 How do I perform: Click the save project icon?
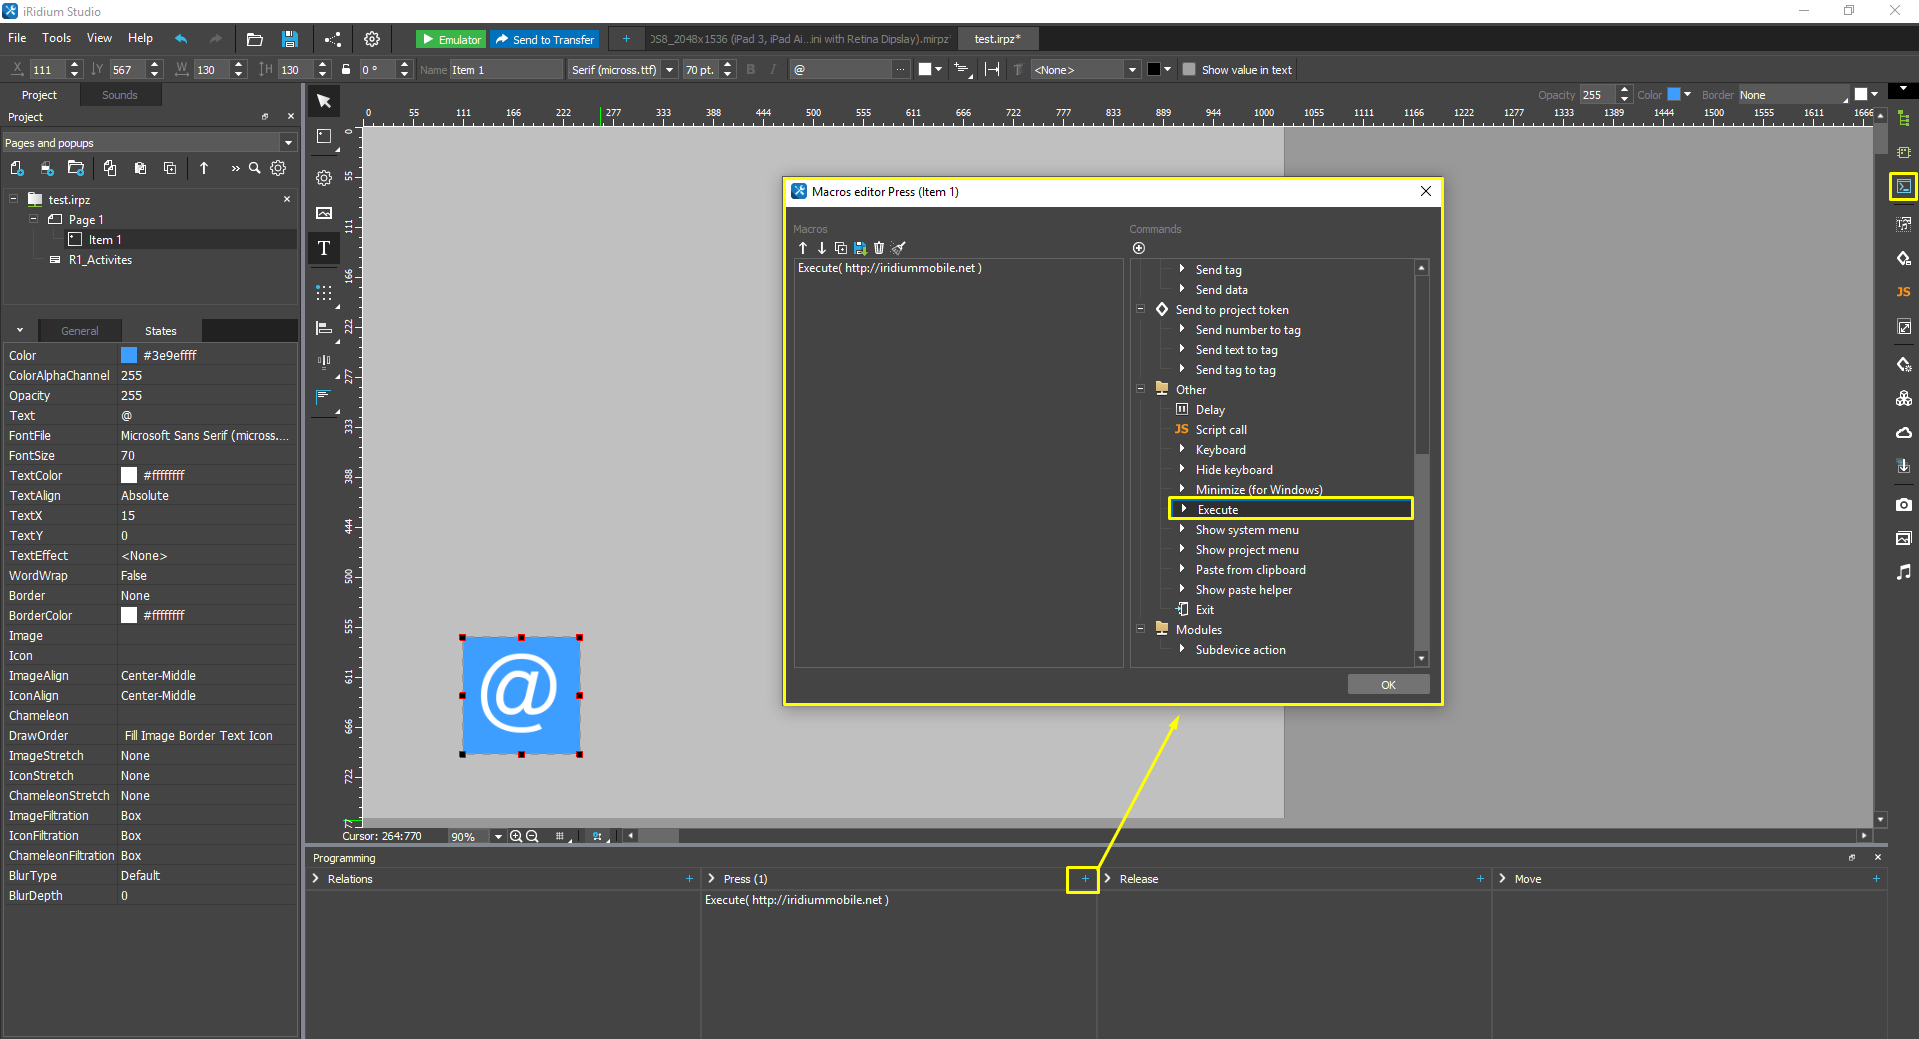pos(290,39)
